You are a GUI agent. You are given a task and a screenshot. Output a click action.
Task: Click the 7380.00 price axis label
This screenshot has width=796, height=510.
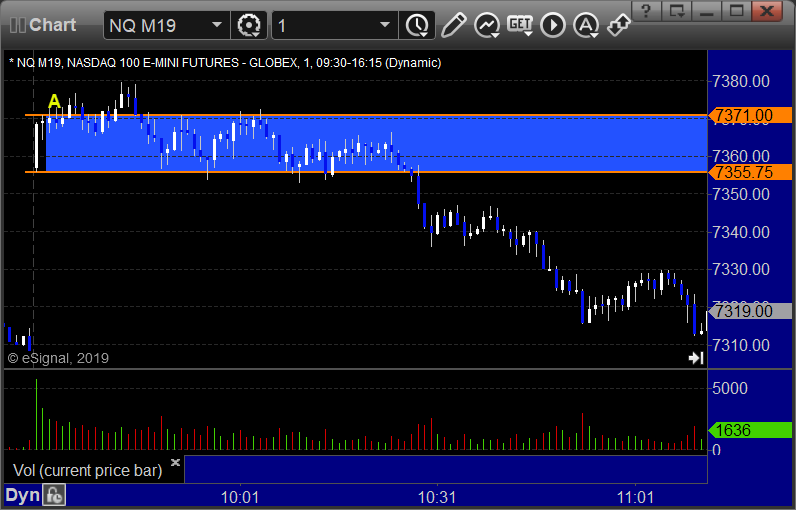point(741,81)
